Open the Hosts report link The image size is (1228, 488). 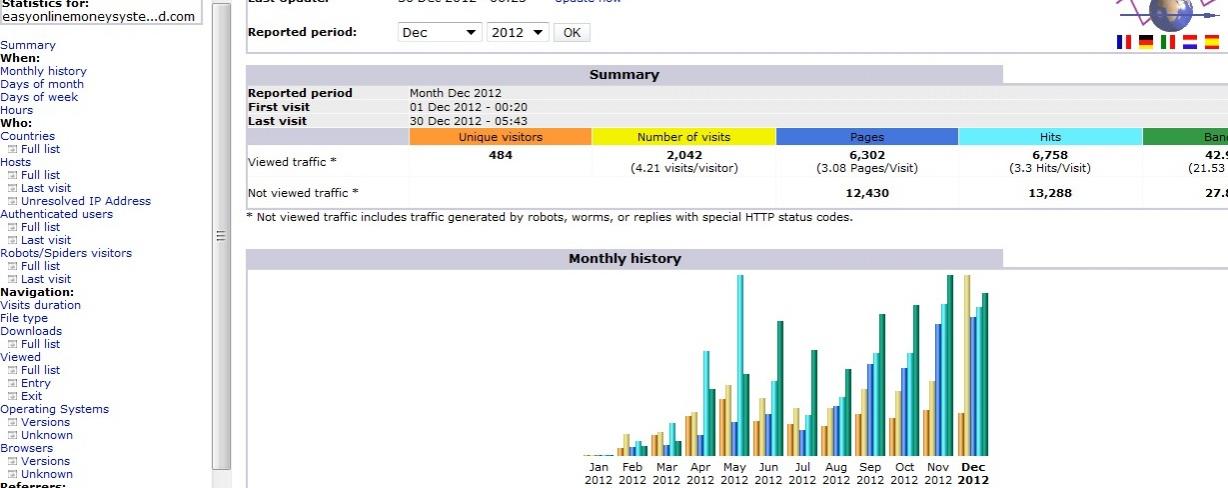coord(15,162)
